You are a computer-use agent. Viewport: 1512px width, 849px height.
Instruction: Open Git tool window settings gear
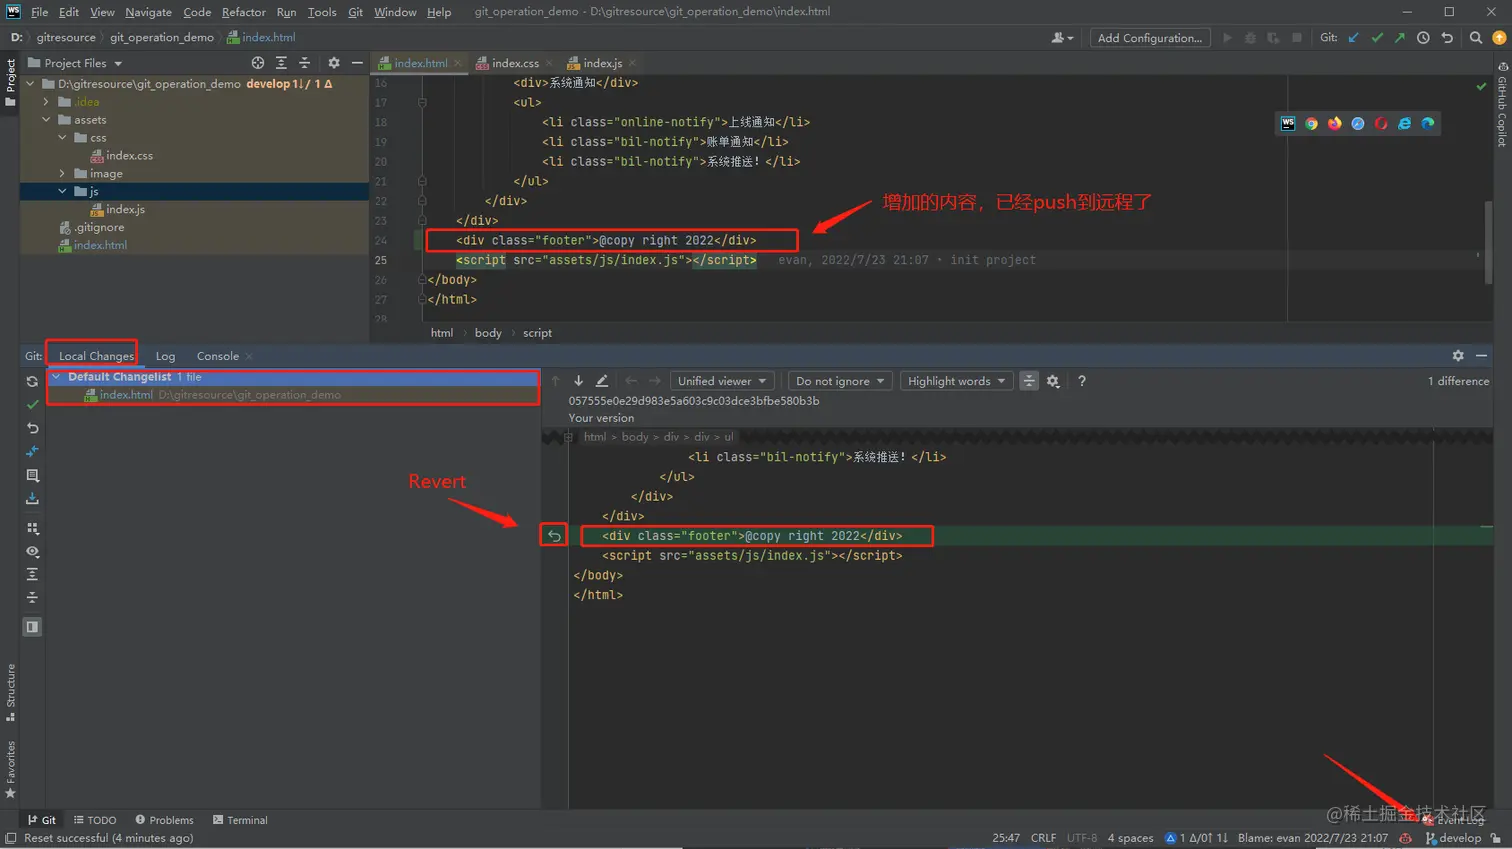(x=1458, y=356)
